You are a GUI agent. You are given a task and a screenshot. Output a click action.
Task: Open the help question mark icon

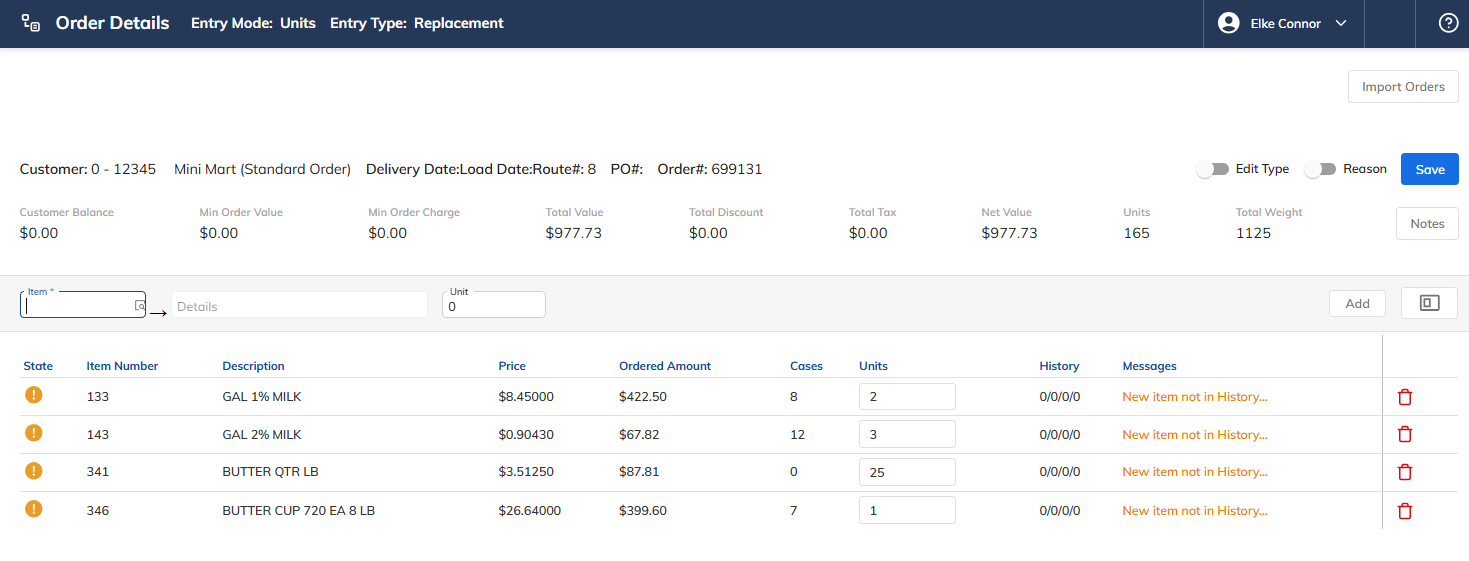point(1448,23)
